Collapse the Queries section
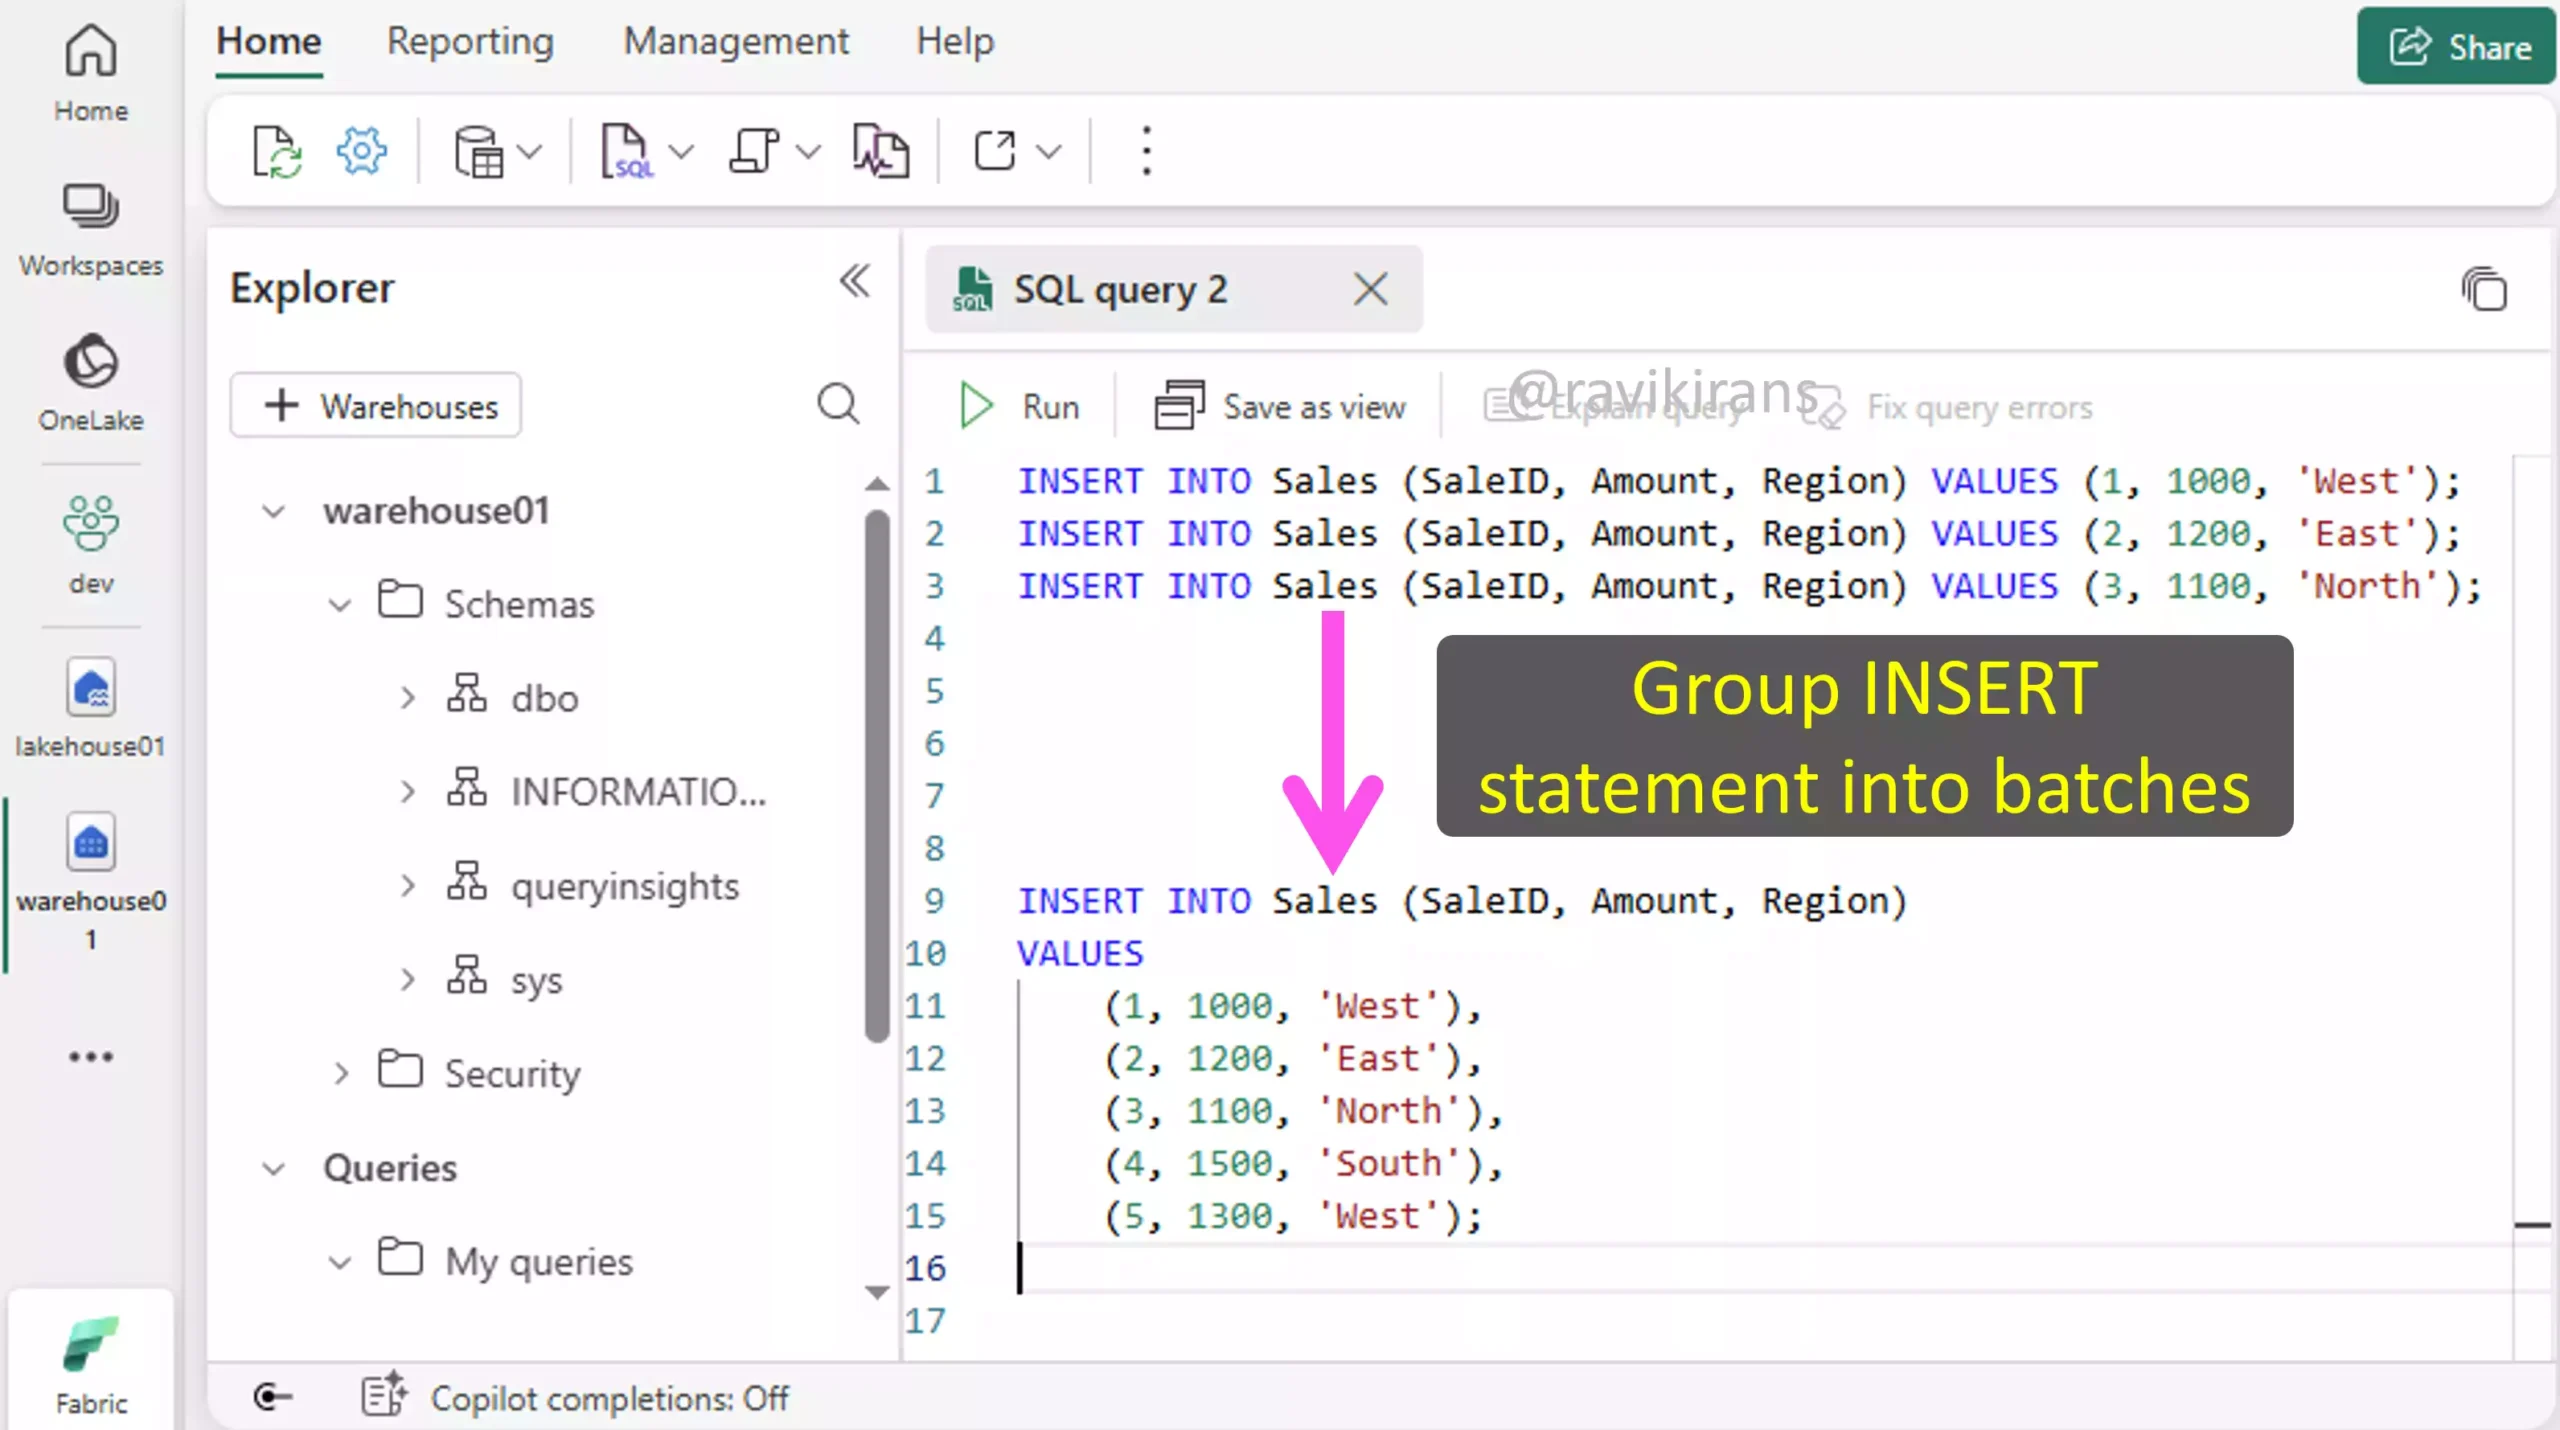2560x1430 pixels. click(273, 1168)
